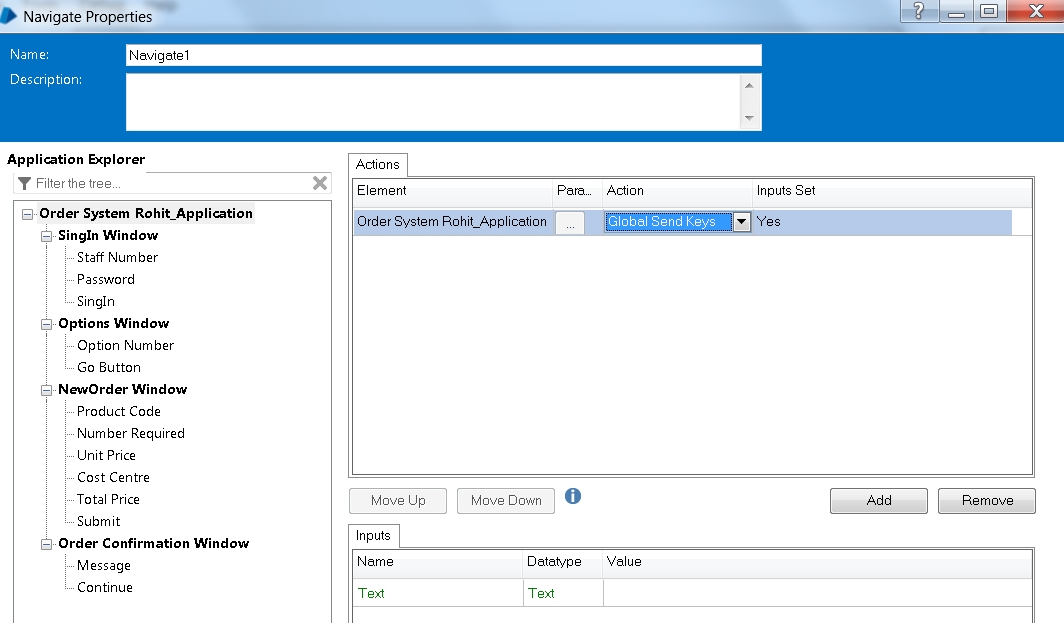
Task: Open the Action dropdown for Global Send Keys
Action: point(741,222)
